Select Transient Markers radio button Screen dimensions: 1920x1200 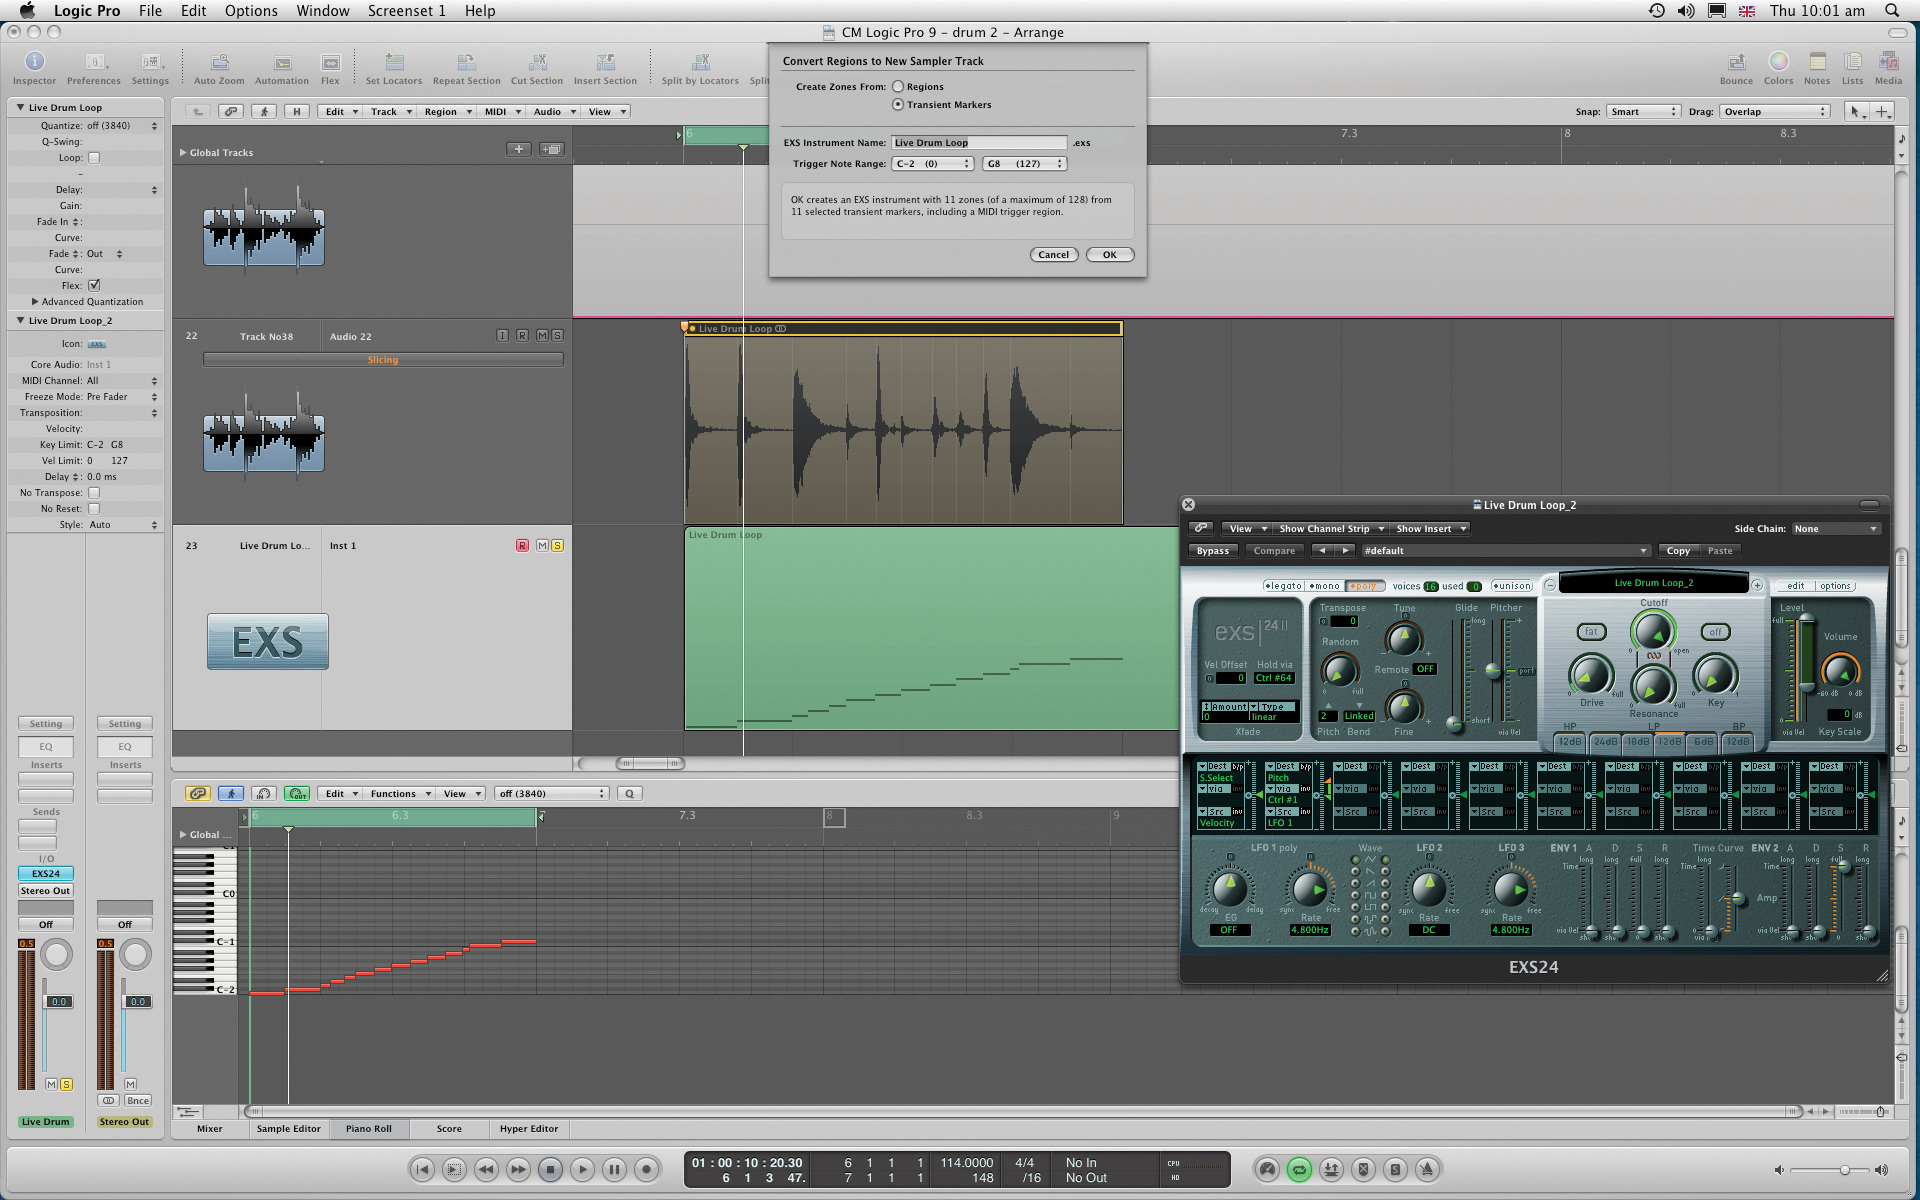click(x=896, y=104)
